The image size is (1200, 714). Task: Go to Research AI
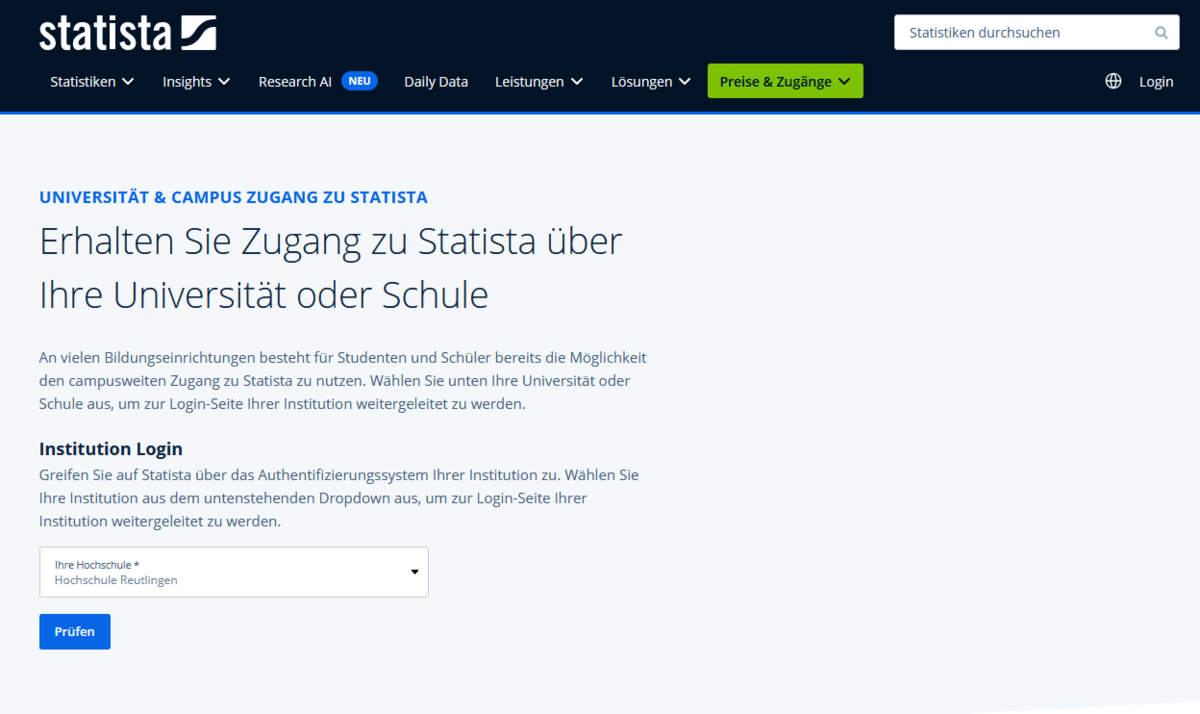point(295,82)
